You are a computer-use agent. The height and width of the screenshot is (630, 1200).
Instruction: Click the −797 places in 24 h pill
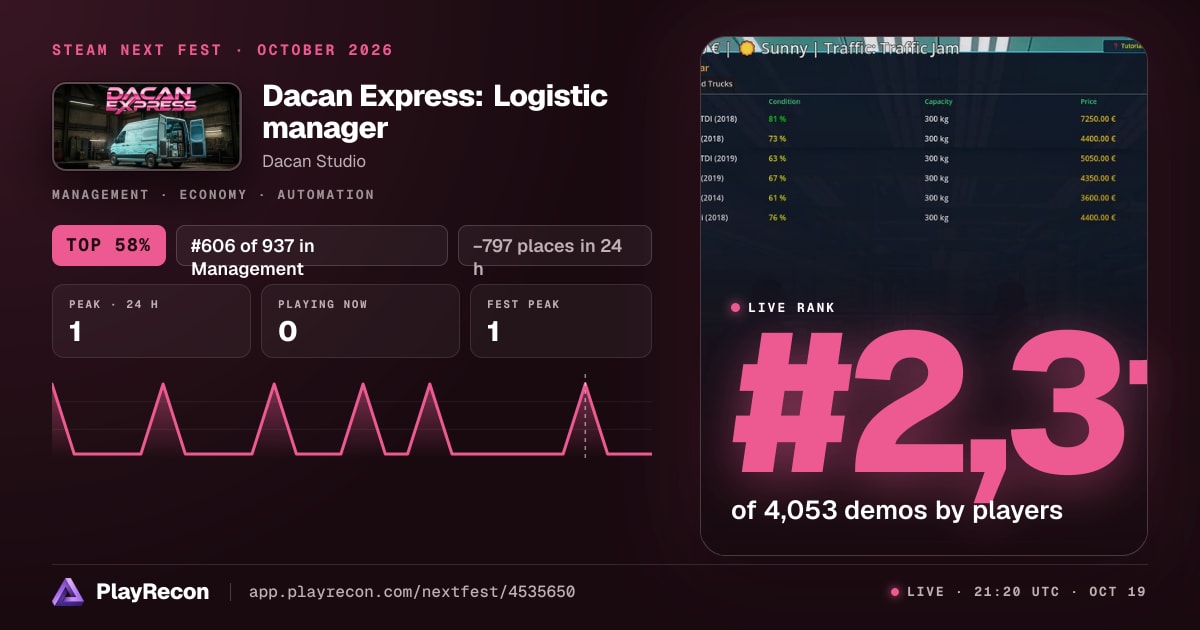click(555, 245)
